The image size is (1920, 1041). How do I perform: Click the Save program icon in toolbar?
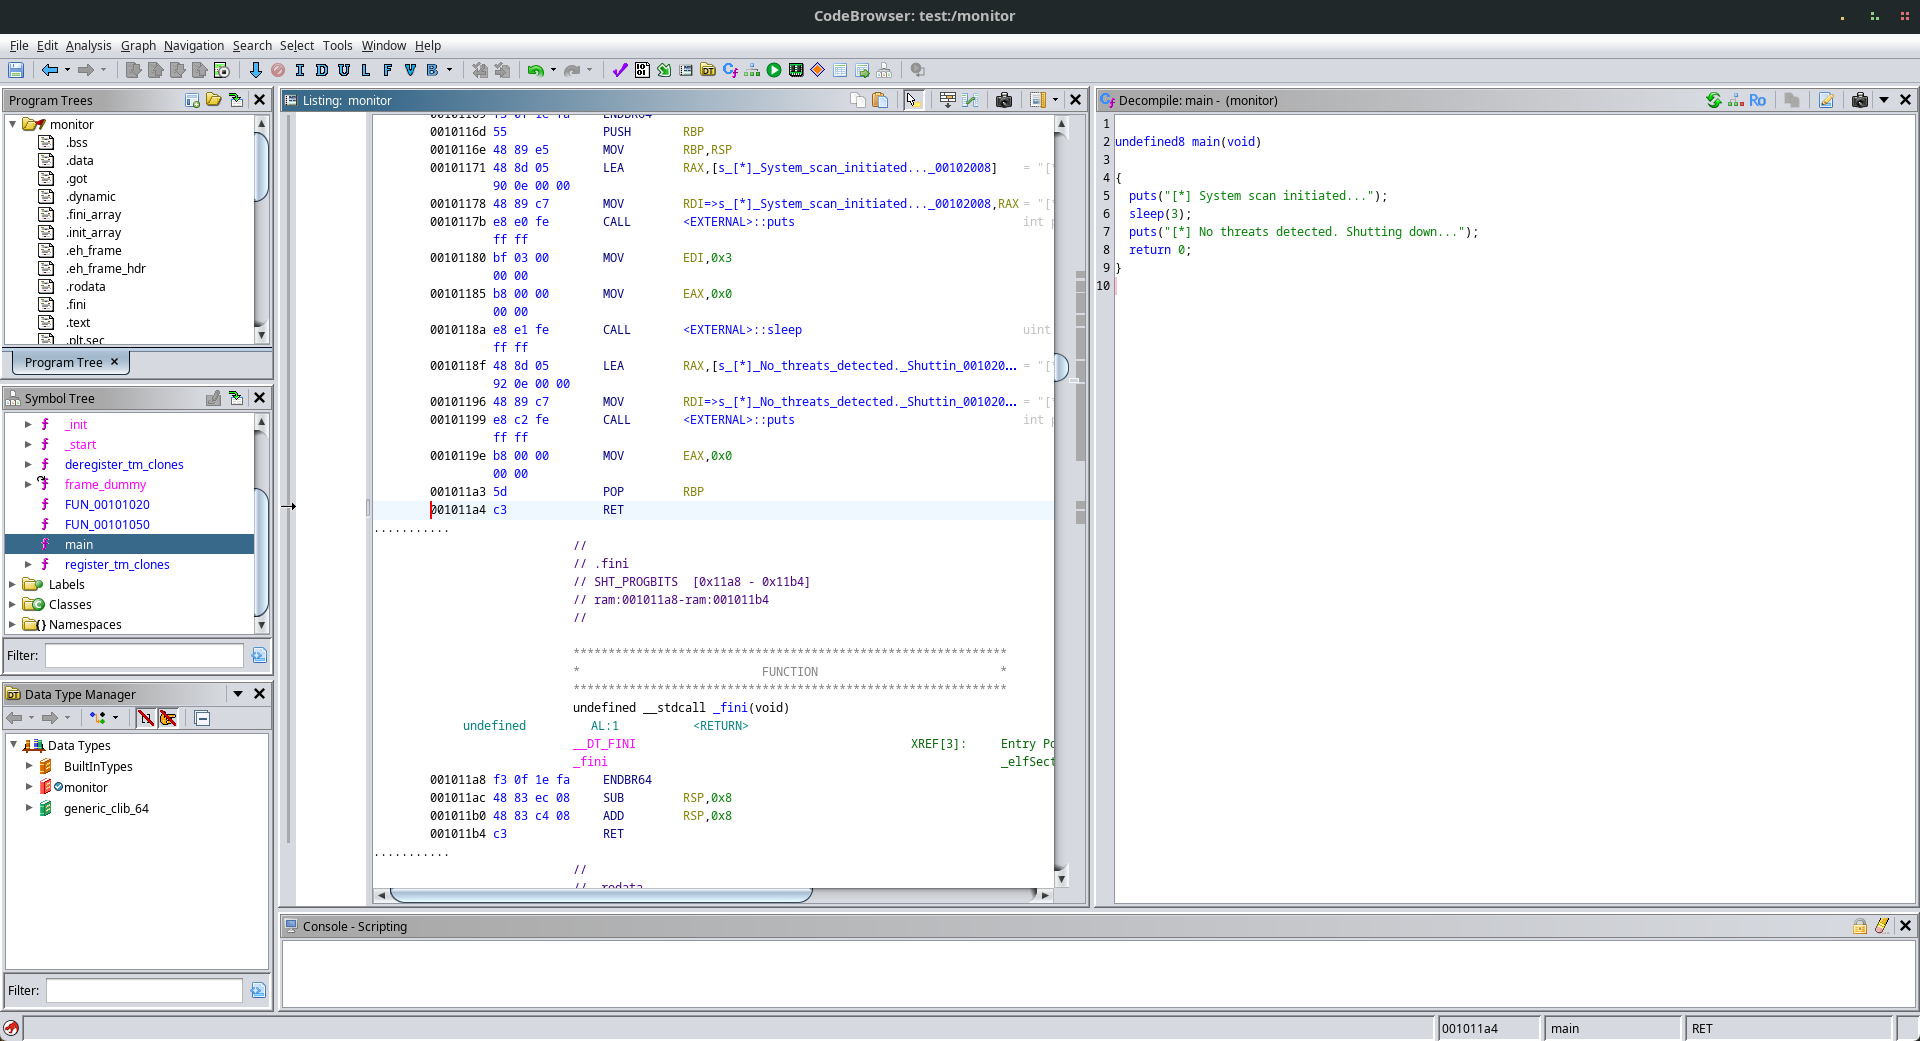click(x=16, y=70)
